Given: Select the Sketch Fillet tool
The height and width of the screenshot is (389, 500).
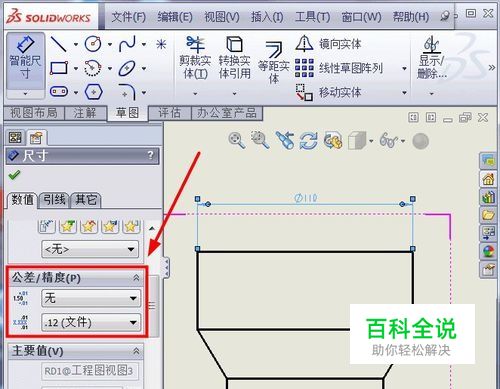Looking at the screenshot, I should click(x=128, y=92).
